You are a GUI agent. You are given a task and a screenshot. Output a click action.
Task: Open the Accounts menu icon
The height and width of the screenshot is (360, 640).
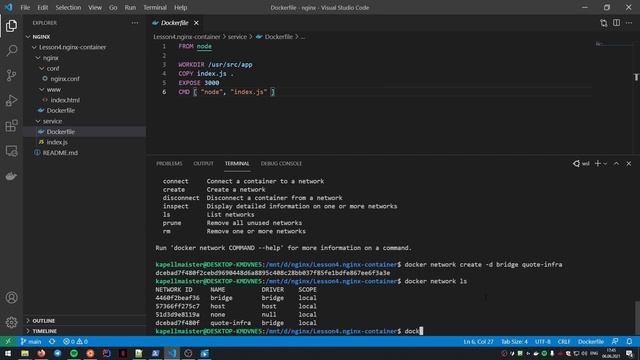(x=11, y=298)
